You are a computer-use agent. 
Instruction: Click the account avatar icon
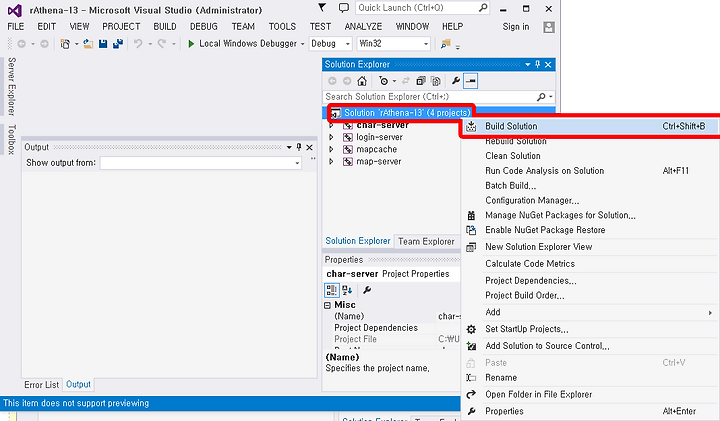[x=548, y=27]
